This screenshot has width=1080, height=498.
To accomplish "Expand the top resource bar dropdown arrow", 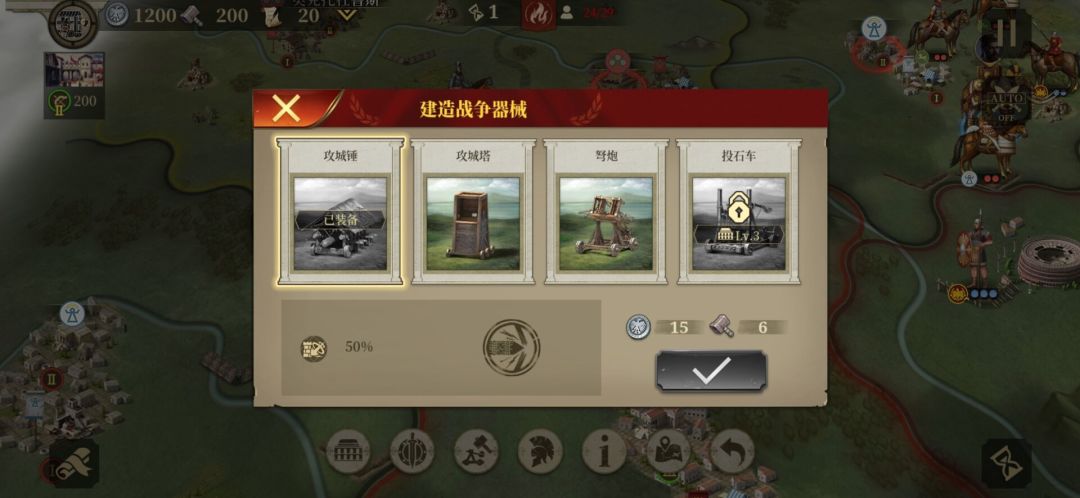I will tap(346, 14).
